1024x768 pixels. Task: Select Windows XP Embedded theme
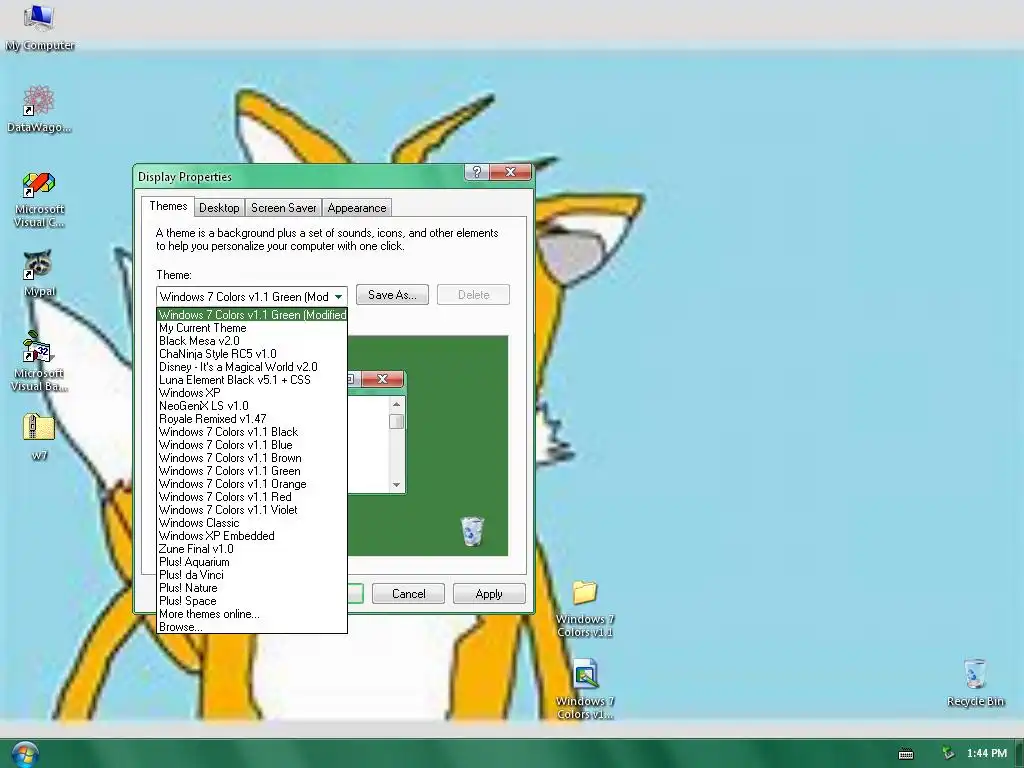tap(252, 536)
